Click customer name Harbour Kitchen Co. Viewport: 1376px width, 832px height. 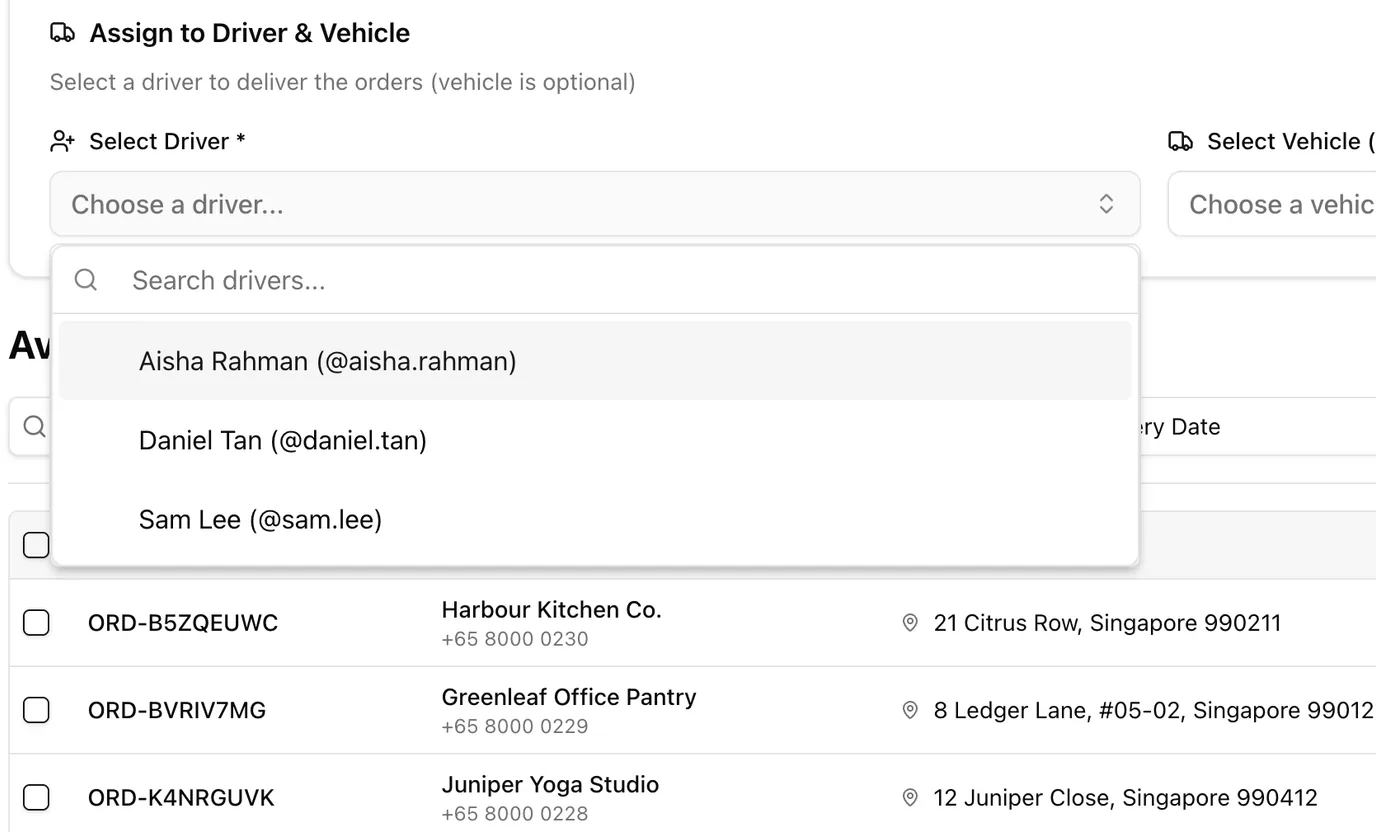[x=552, y=610]
